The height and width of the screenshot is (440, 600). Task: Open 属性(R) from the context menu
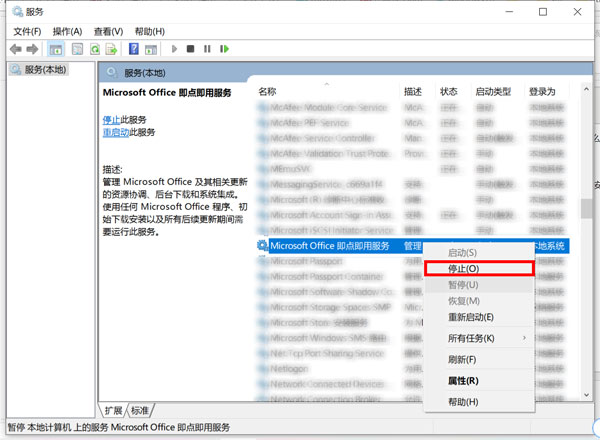tap(479, 381)
